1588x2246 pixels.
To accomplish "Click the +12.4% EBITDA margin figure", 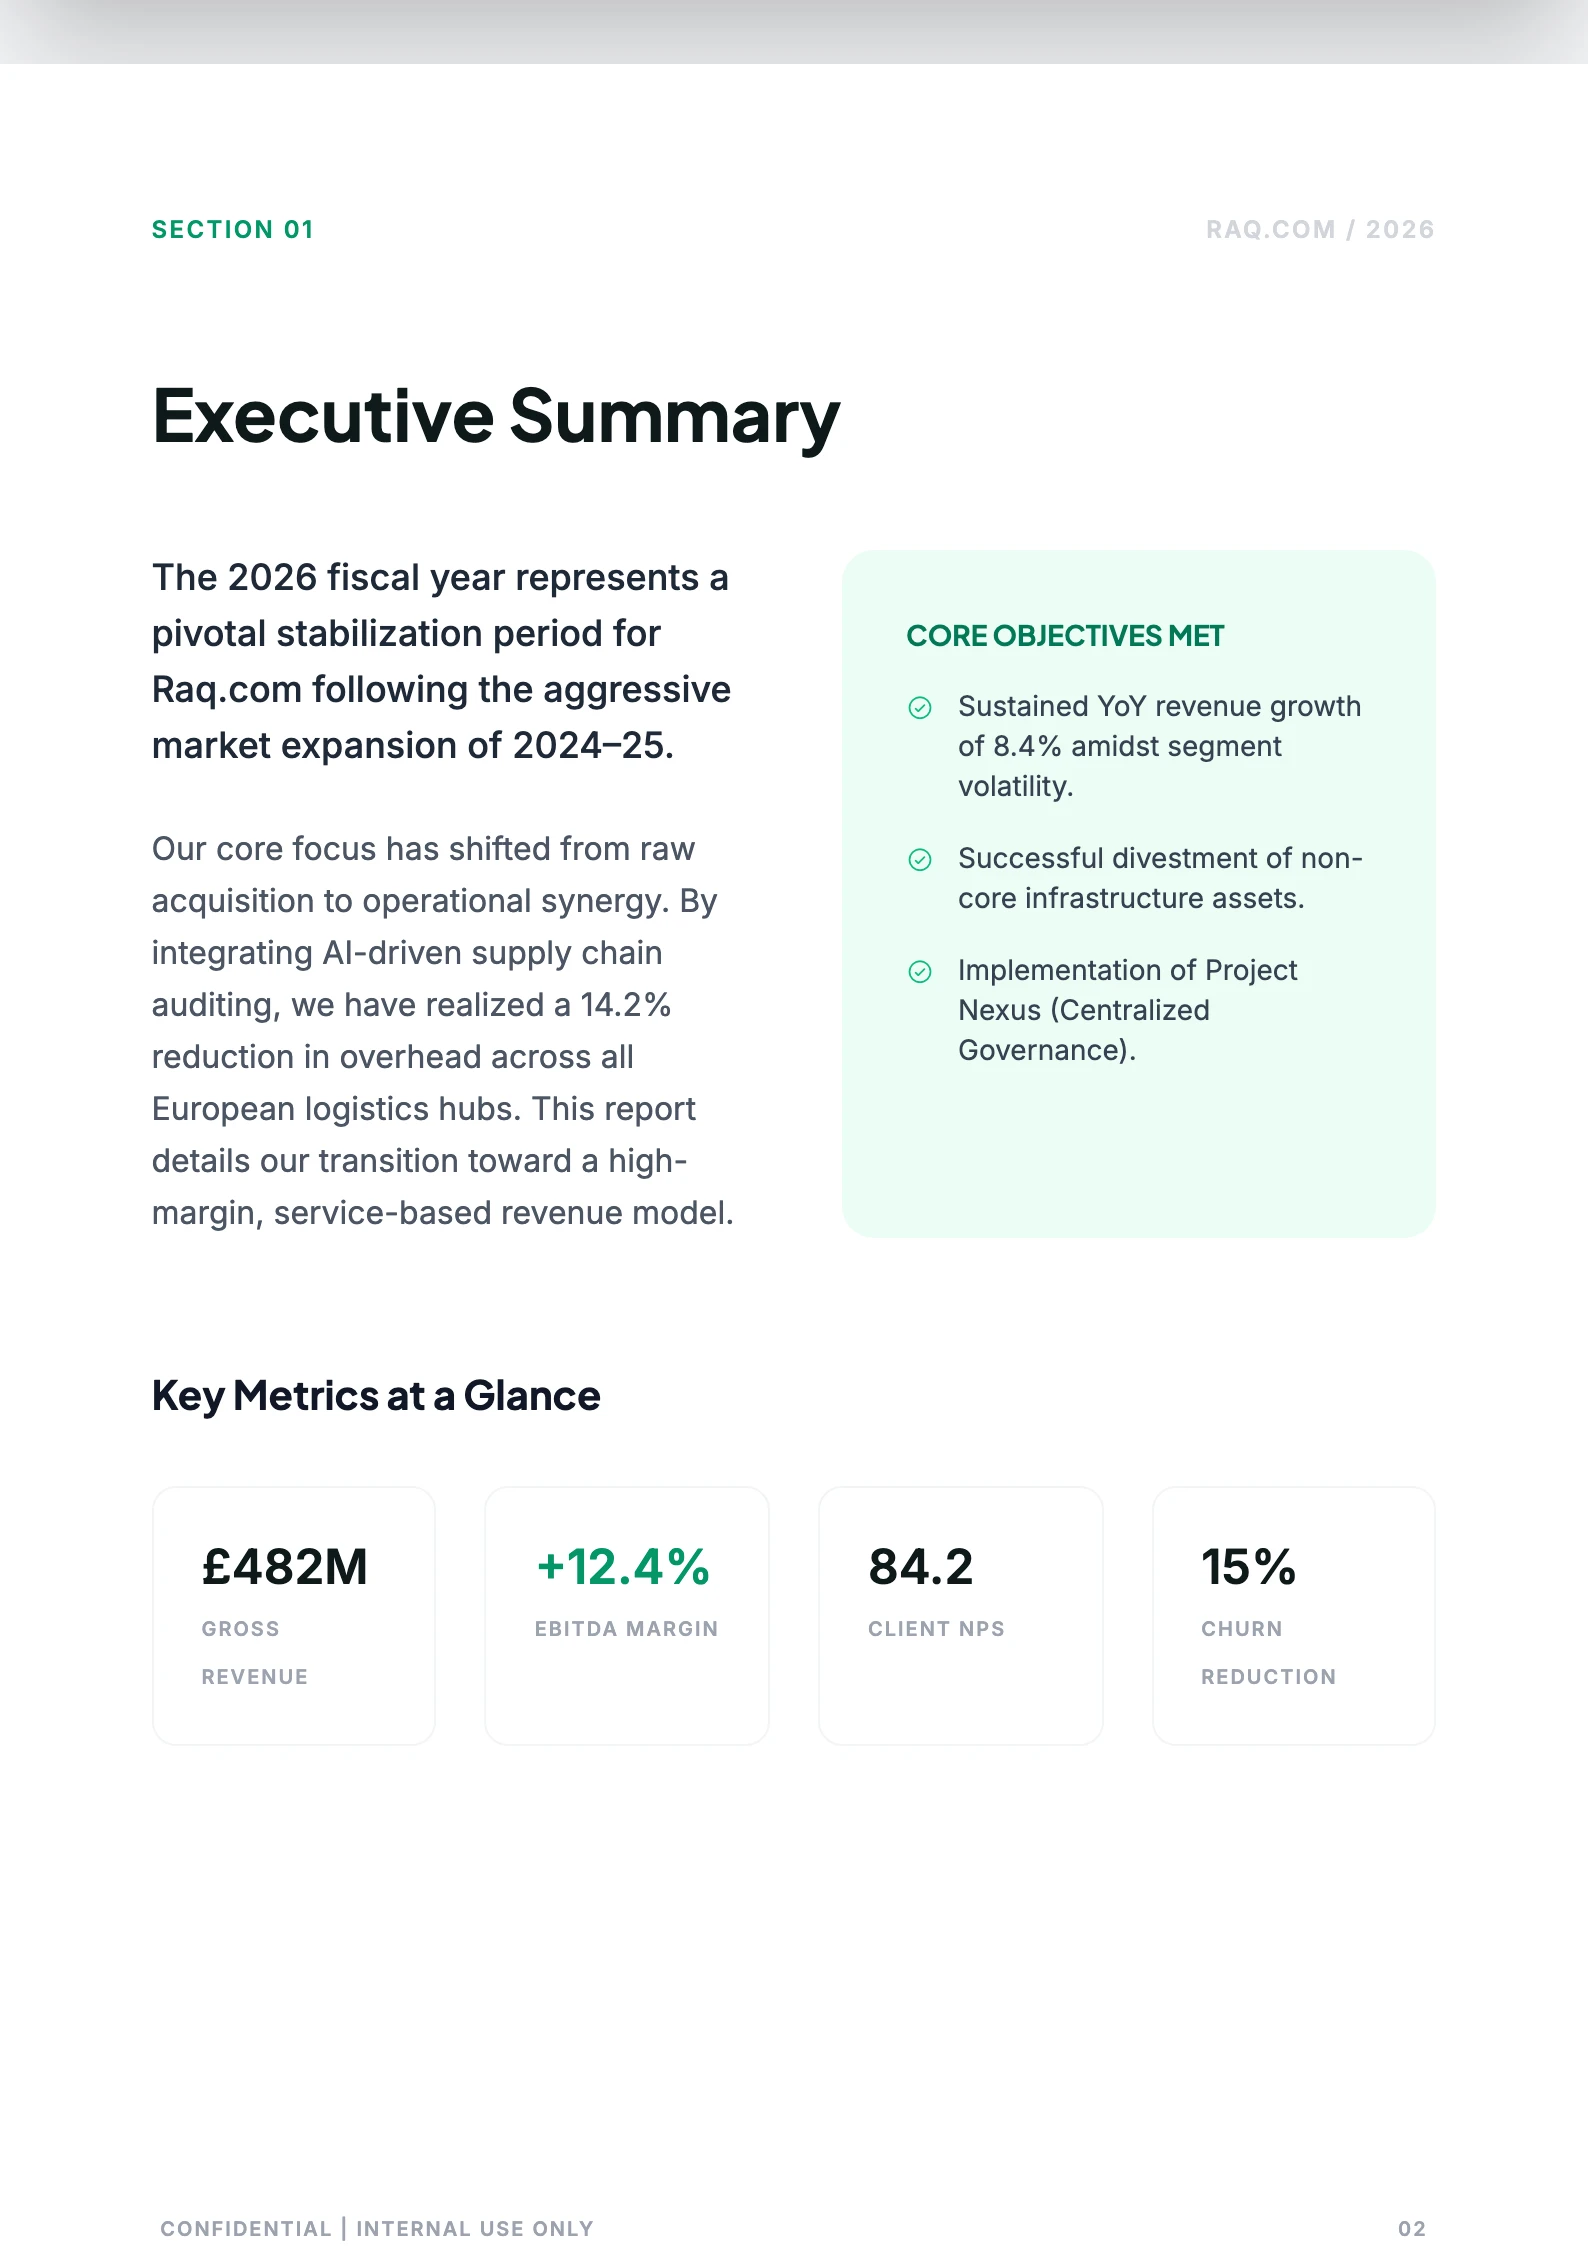I will 623,1567.
